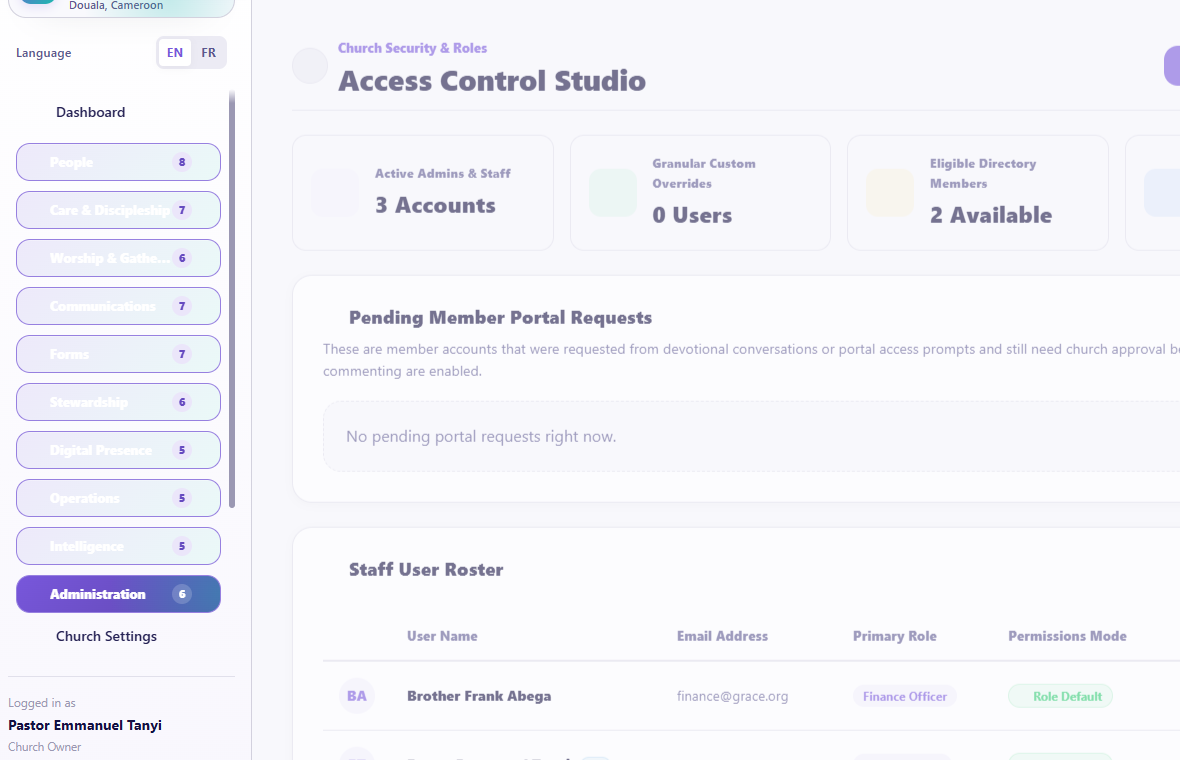Viewport: 1180px width, 760px height.
Task: Click the Pending Member Portal Requests heading
Action: (x=500, y=318)
